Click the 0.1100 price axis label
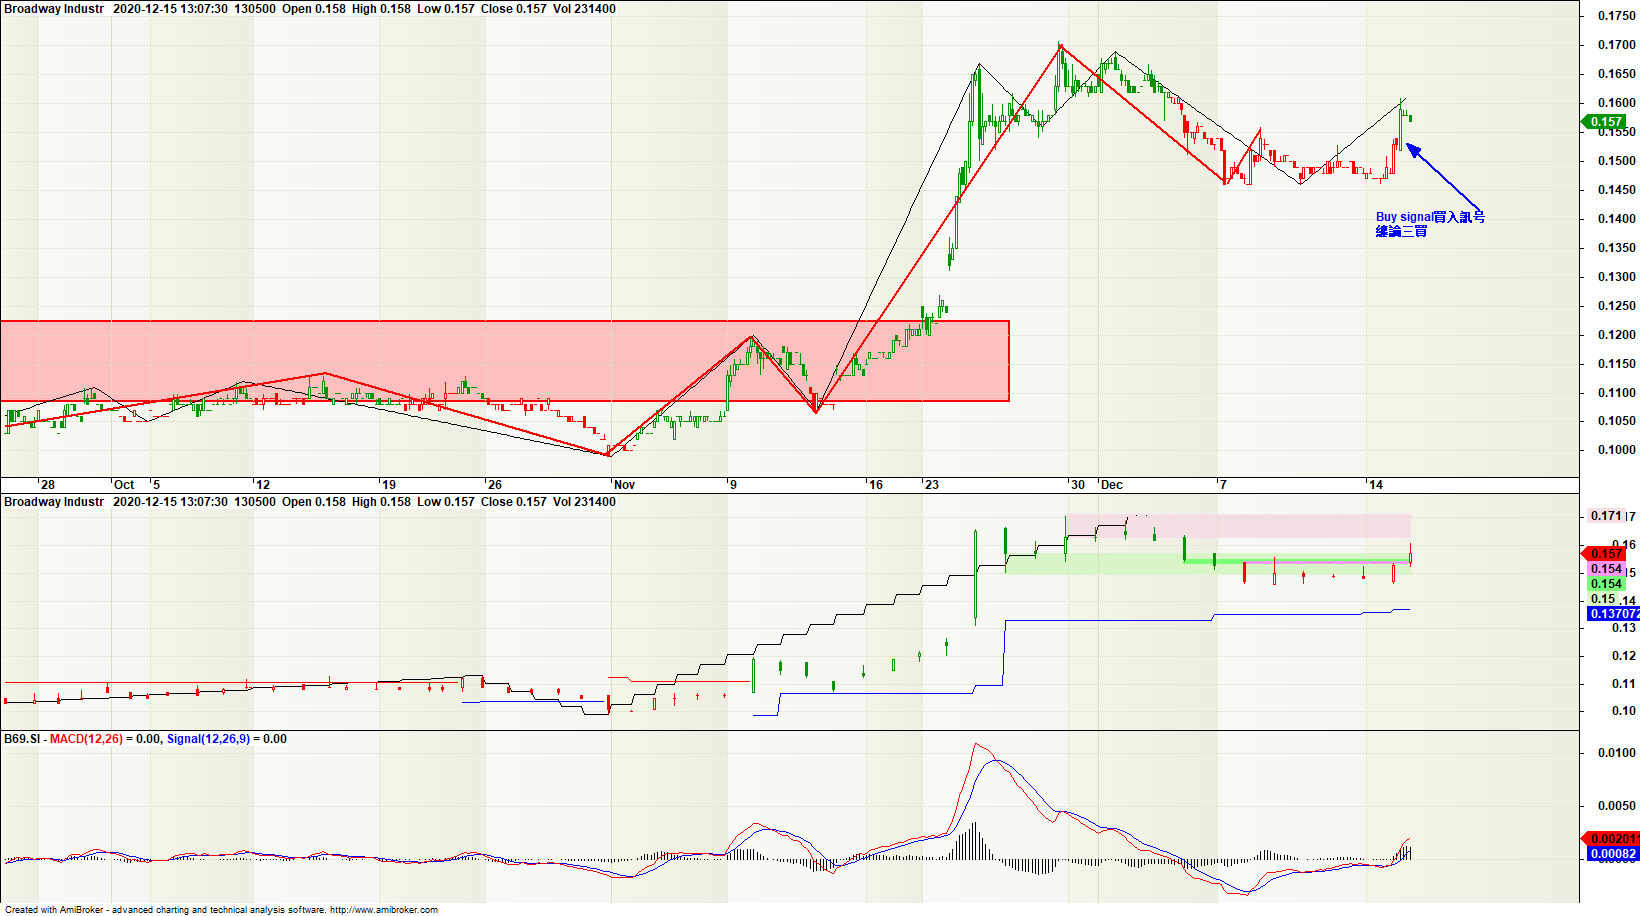 (x=1617, y=393)
